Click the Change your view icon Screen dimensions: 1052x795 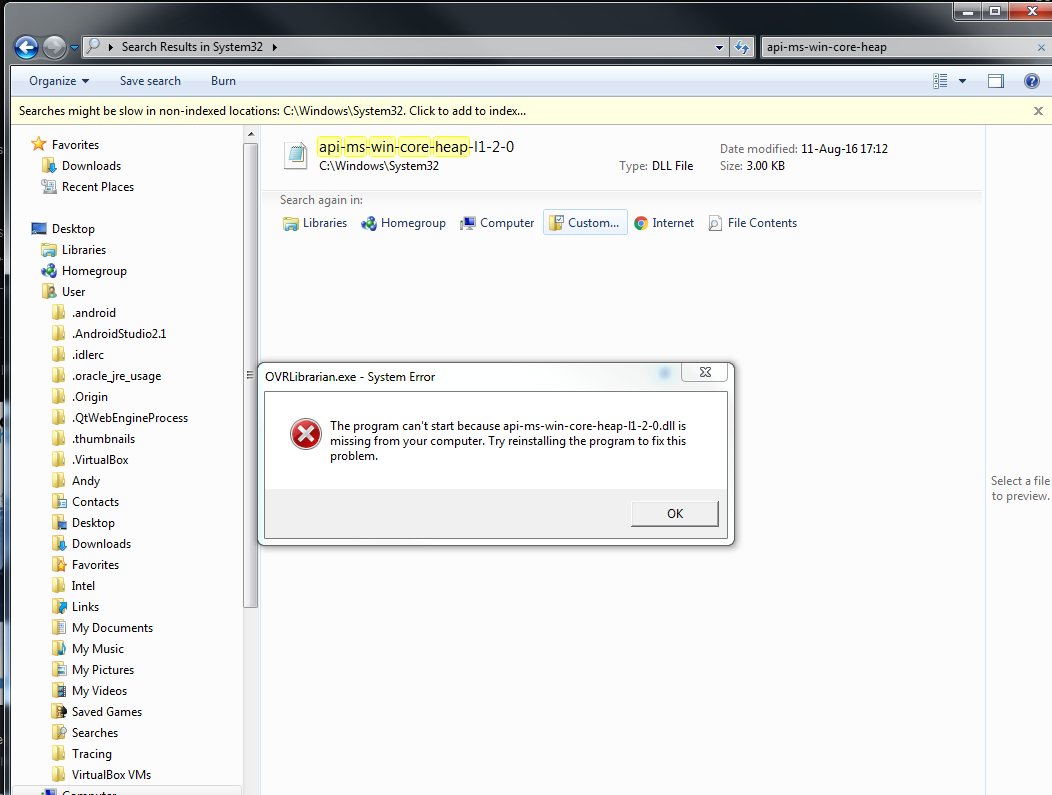[941, 81]
